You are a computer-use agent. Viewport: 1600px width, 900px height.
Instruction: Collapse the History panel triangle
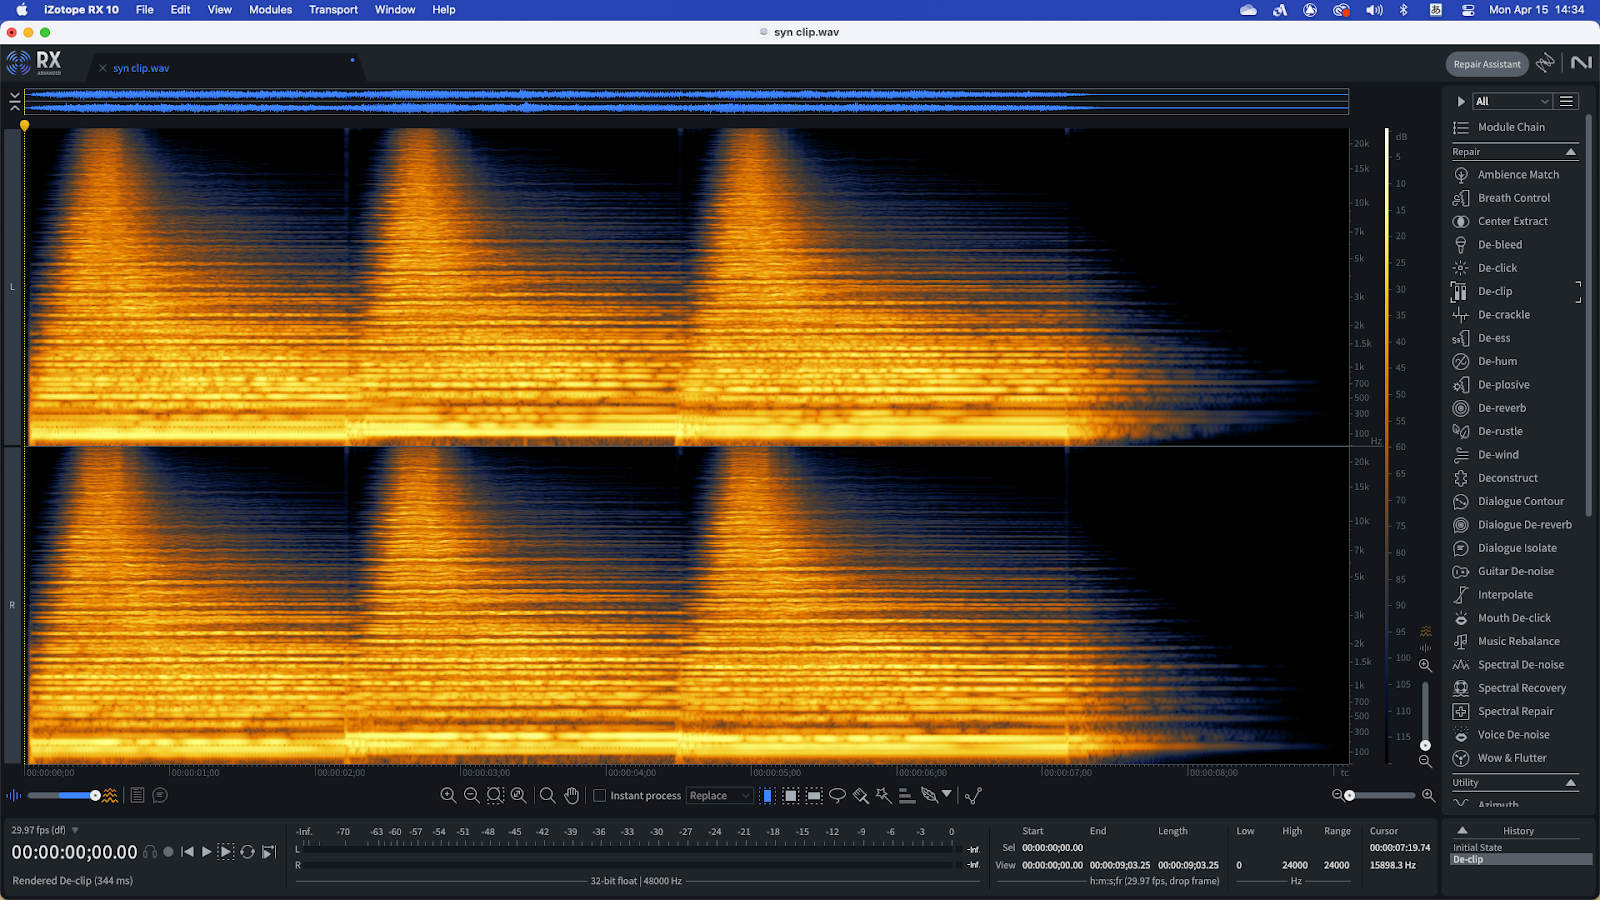pos(1462,830)
